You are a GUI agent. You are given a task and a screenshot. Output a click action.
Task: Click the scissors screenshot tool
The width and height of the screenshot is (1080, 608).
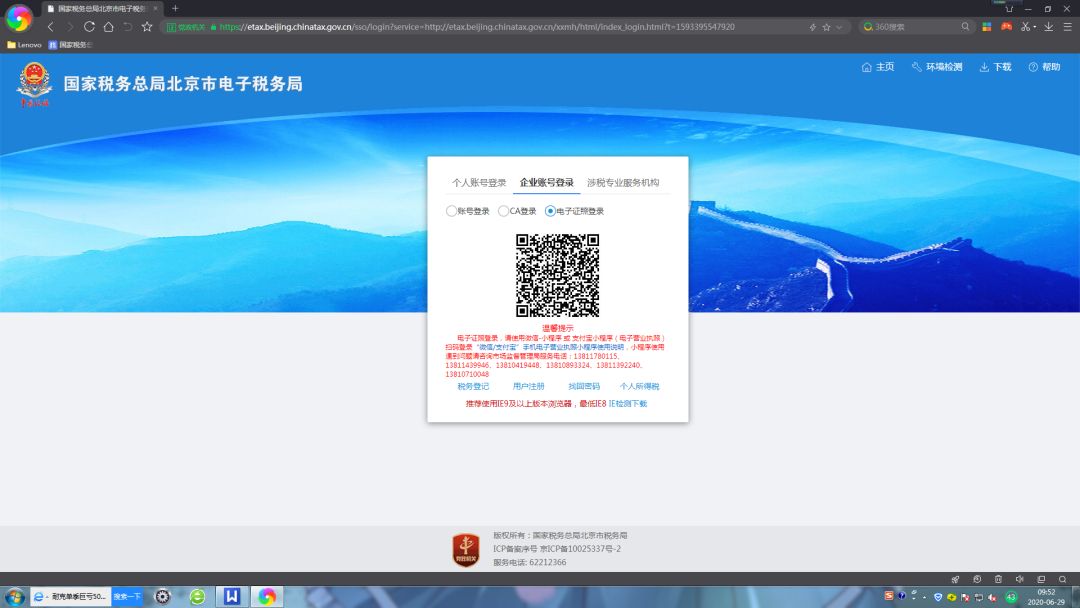pyautogui.click(x=1026, y=27)
